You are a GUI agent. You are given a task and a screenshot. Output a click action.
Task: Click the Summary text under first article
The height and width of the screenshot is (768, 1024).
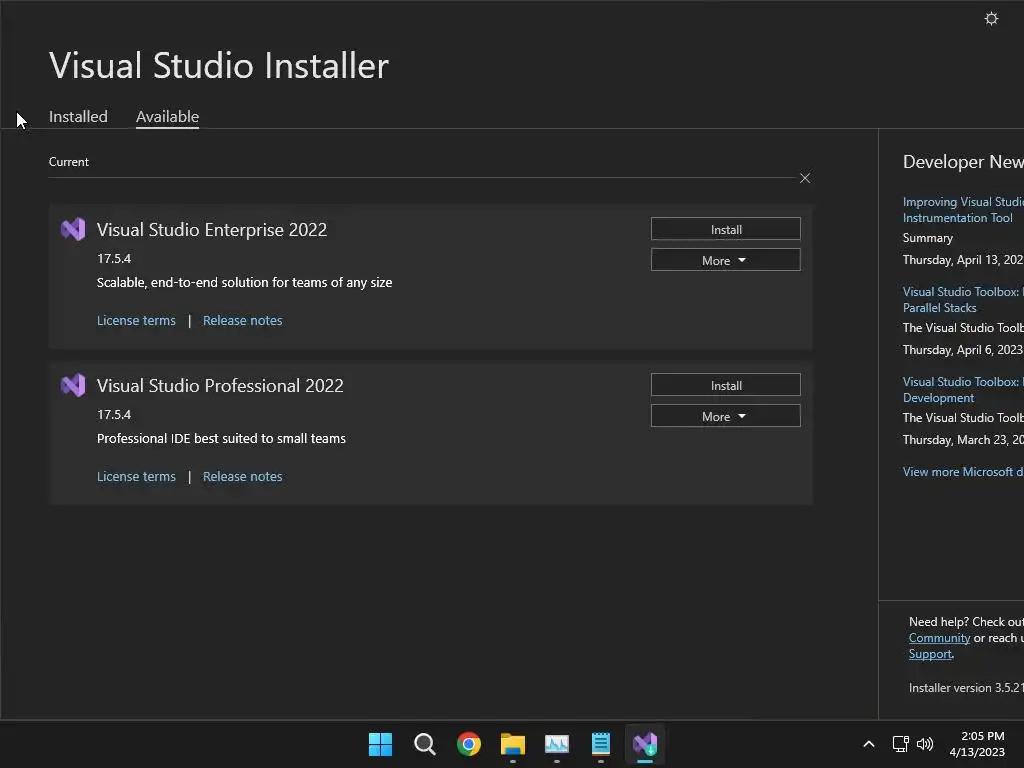pyautogui.click(x=927, y=238)
